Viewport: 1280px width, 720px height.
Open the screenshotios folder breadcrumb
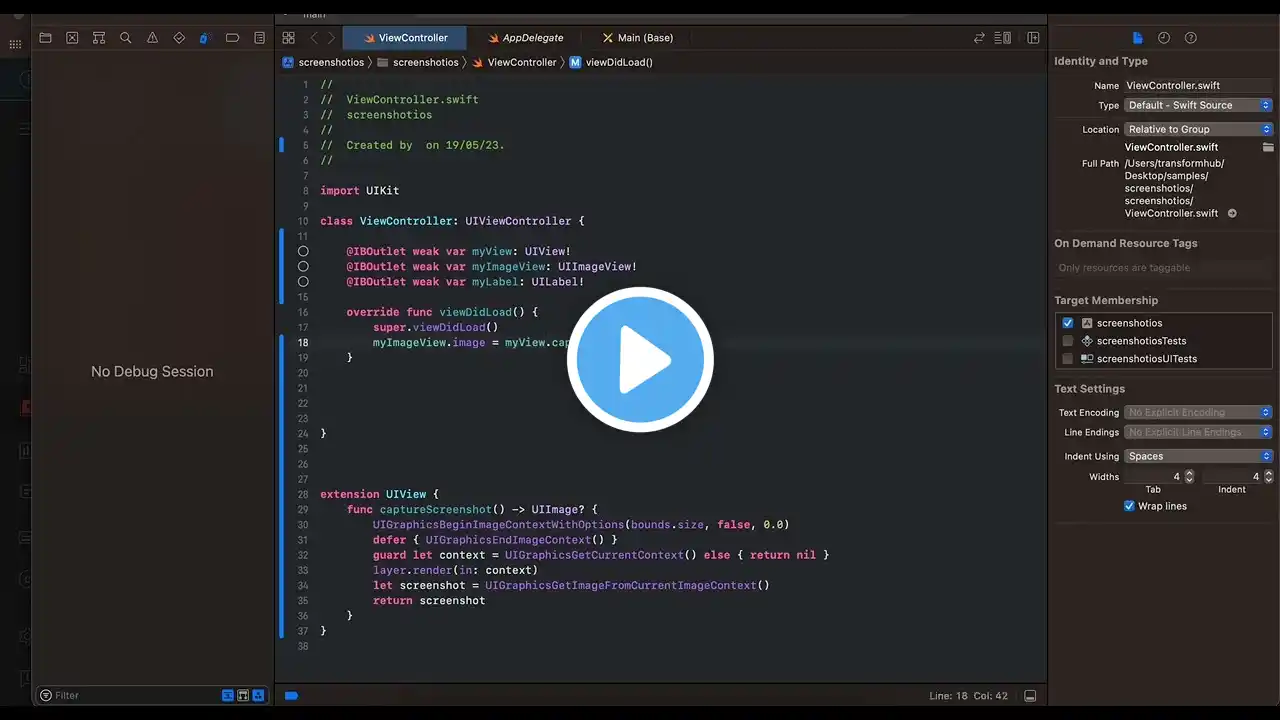coord(417,62)
